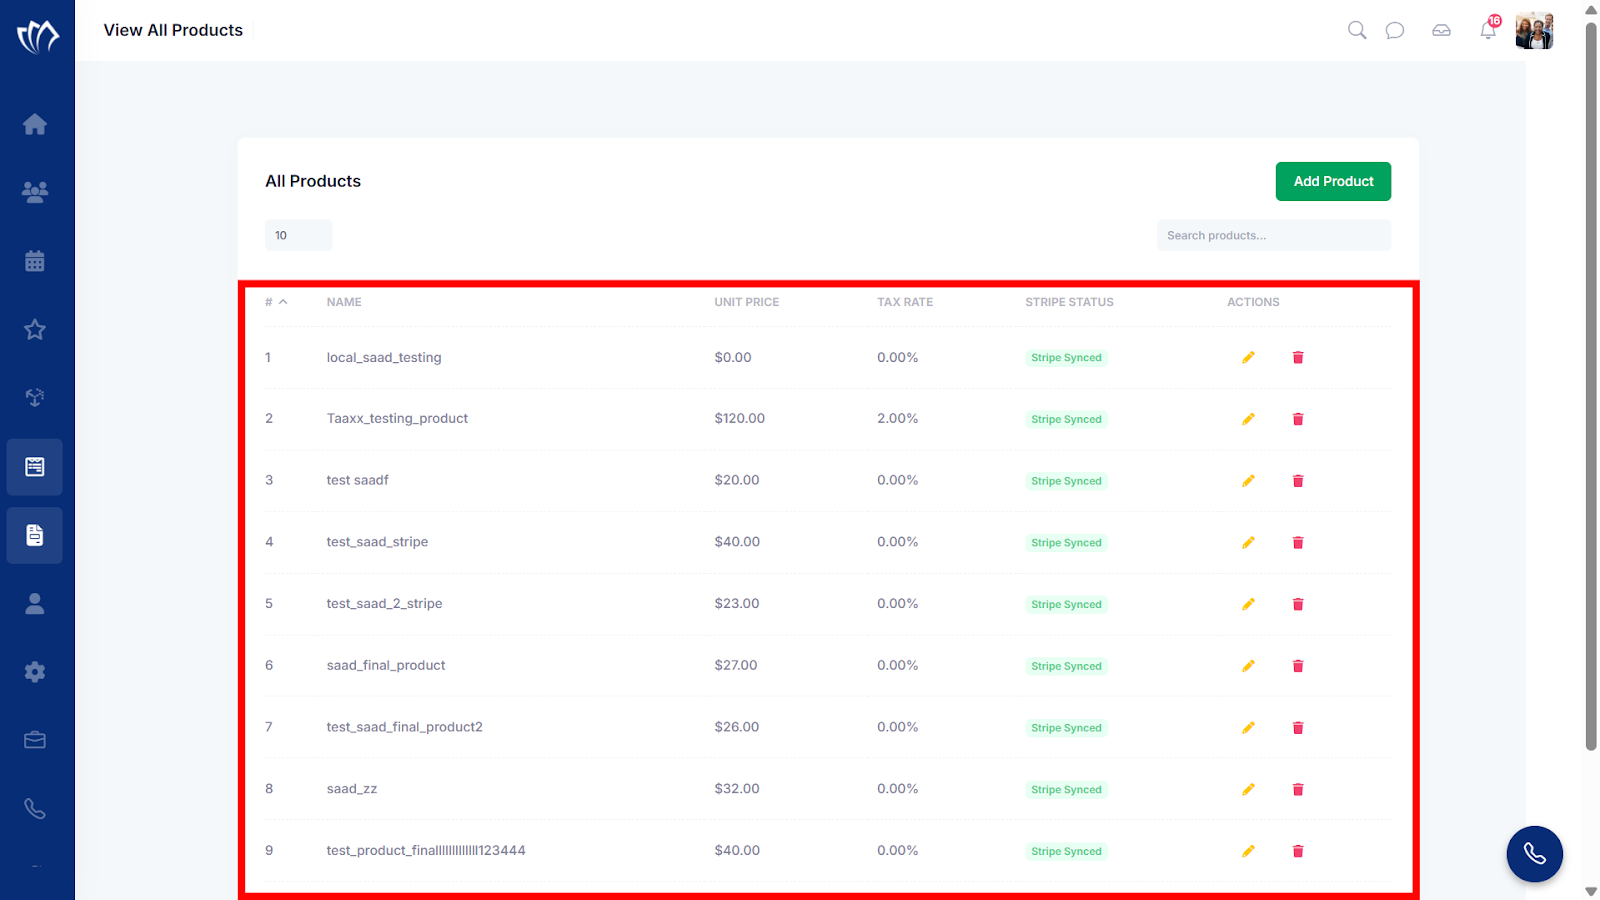Open the users group sidebar icon

click(35, 192)
